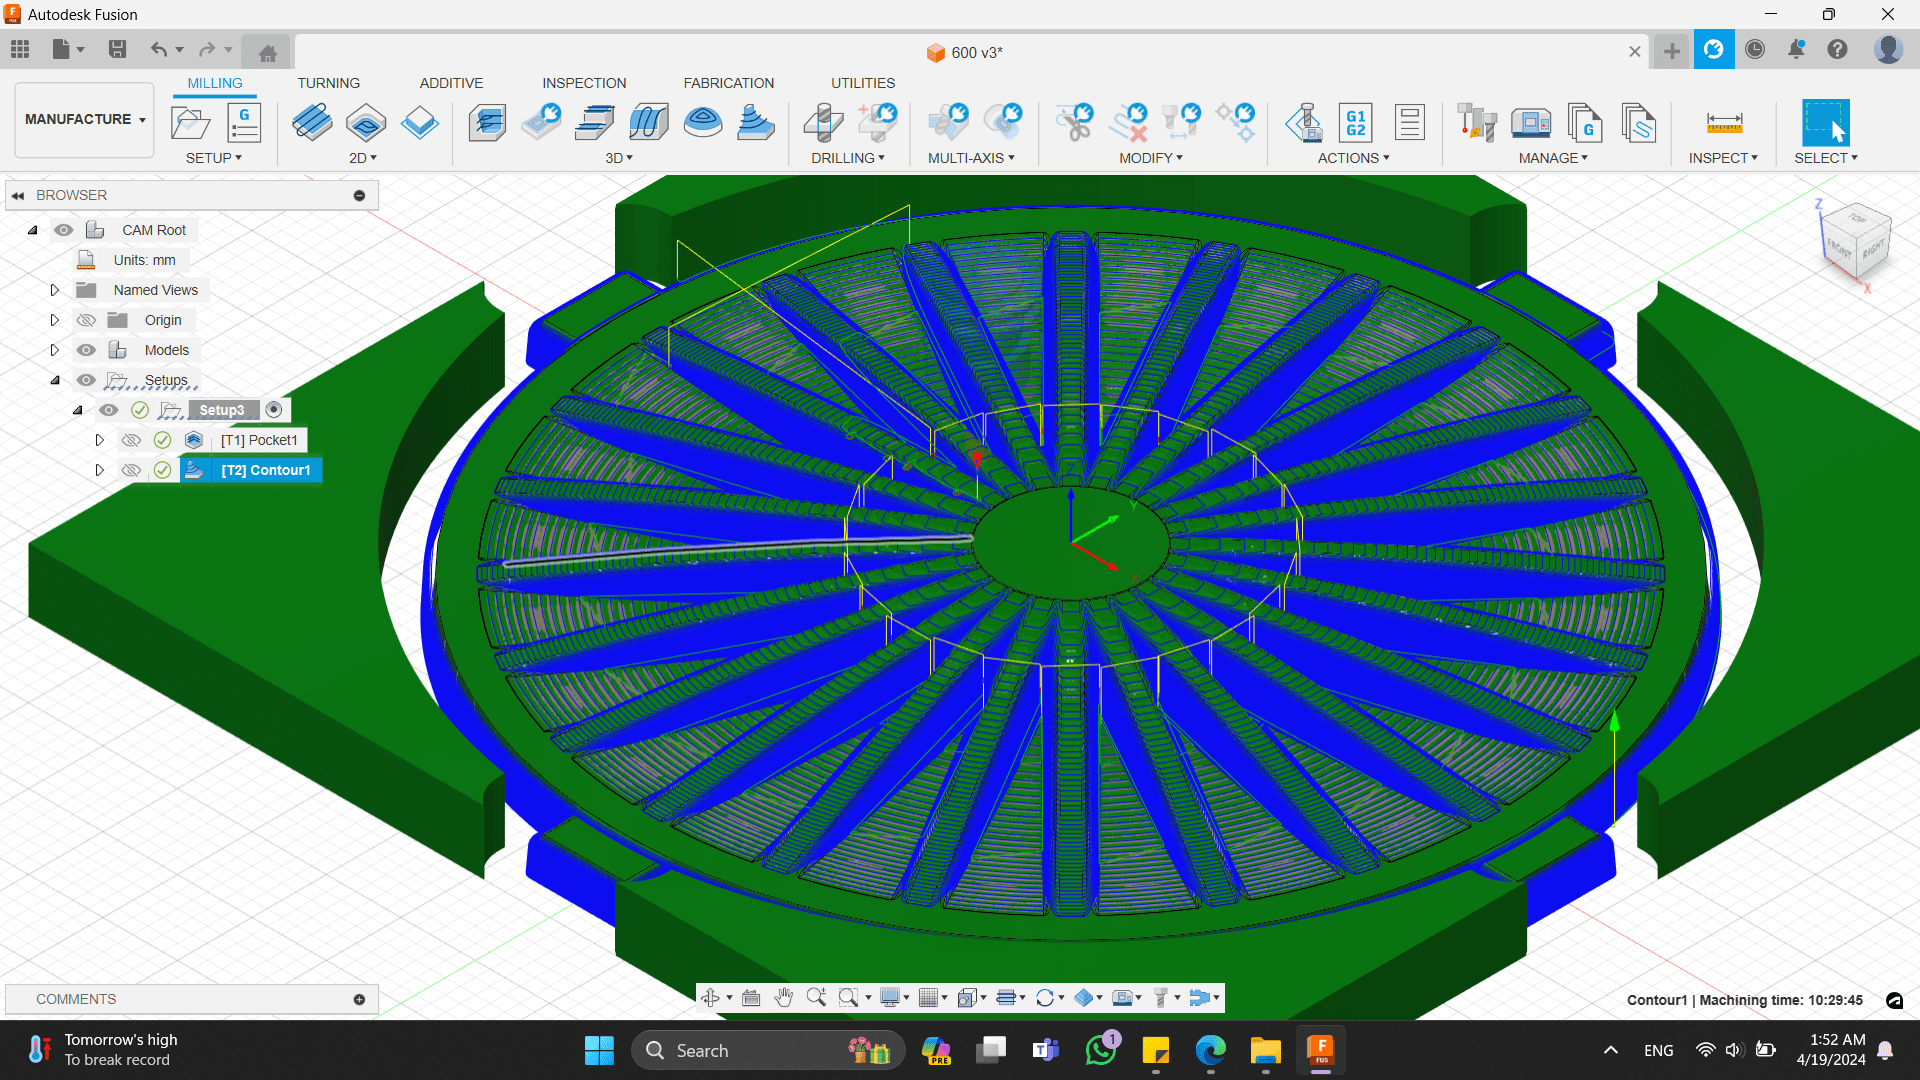Open the DRILLING menu label
The height and width of the screenshot is (1080, 1920).
[x=848, y=158]
